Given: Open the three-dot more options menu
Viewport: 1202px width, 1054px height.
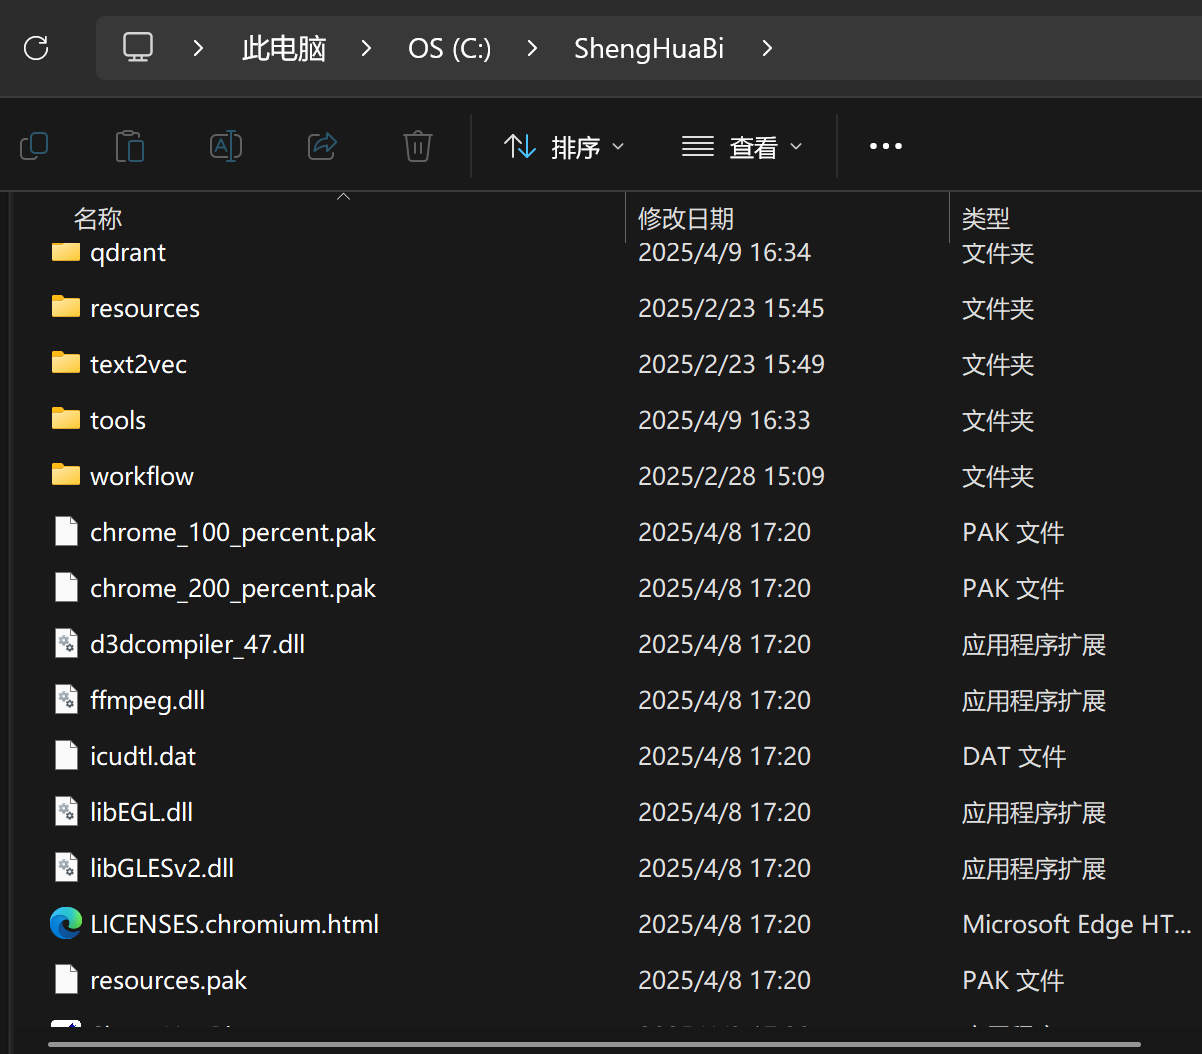Looking at the screenshot, I should click(x=885, y=147).
